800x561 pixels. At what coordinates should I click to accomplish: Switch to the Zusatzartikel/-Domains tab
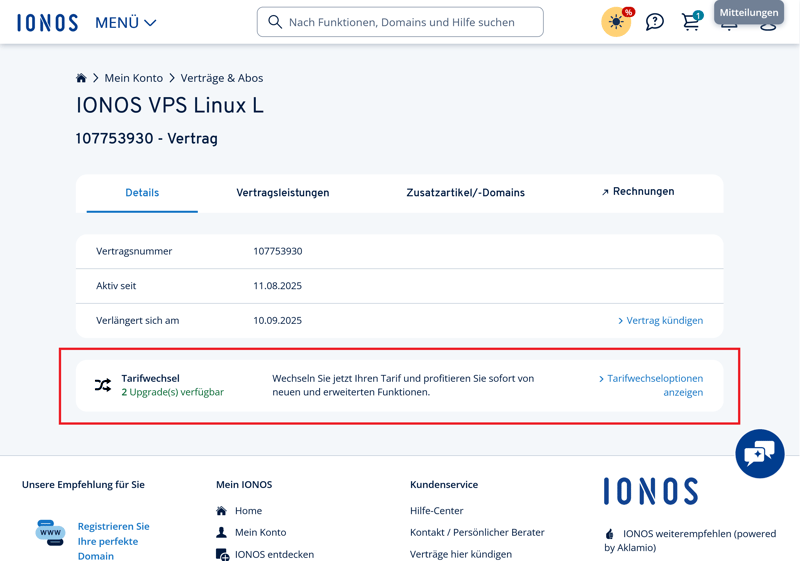pyautogui.click(x=465, y=193)
